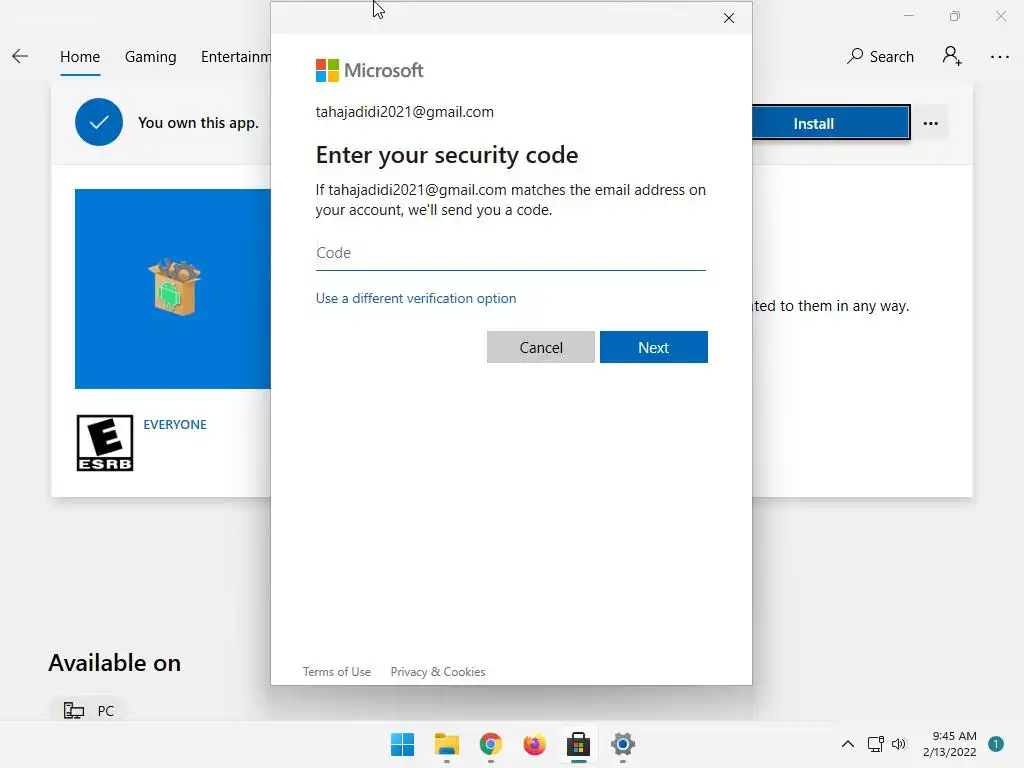The width and height of the screenshot is (1024, 768).
Task: Open Microsoft Store taskbar icon
Action: 579,744
